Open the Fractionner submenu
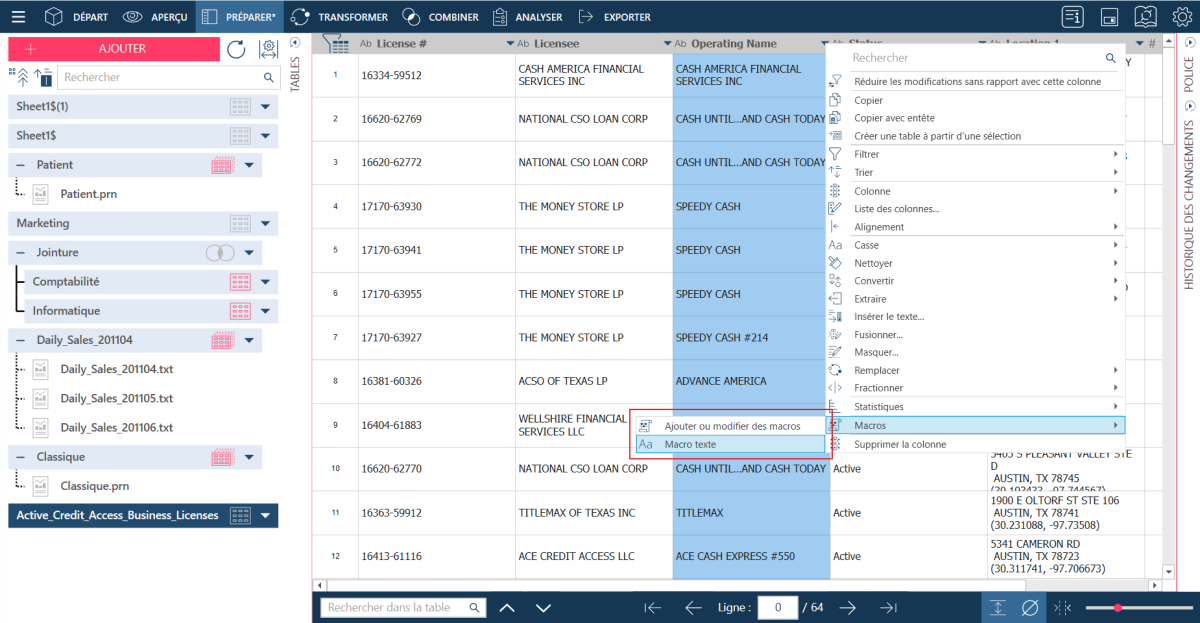The width and height of the screenshot is (1200, 623). point(976,388)
